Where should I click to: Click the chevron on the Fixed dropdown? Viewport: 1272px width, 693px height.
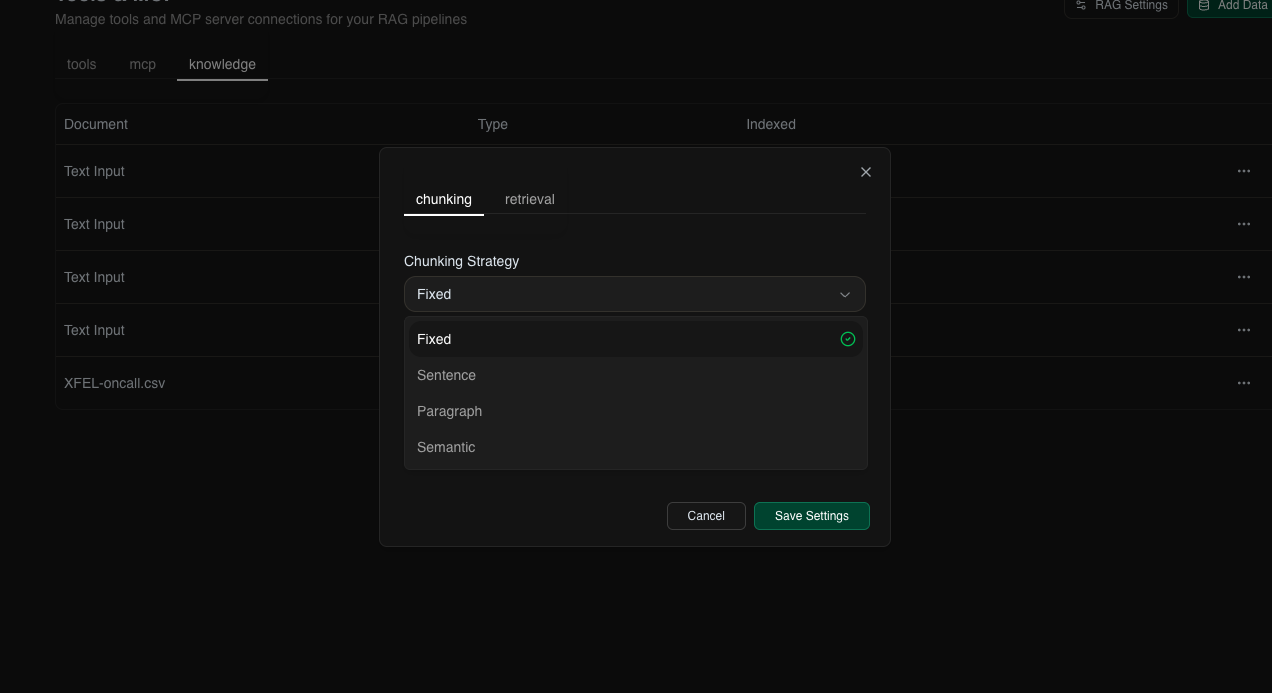tap(845, 294)
